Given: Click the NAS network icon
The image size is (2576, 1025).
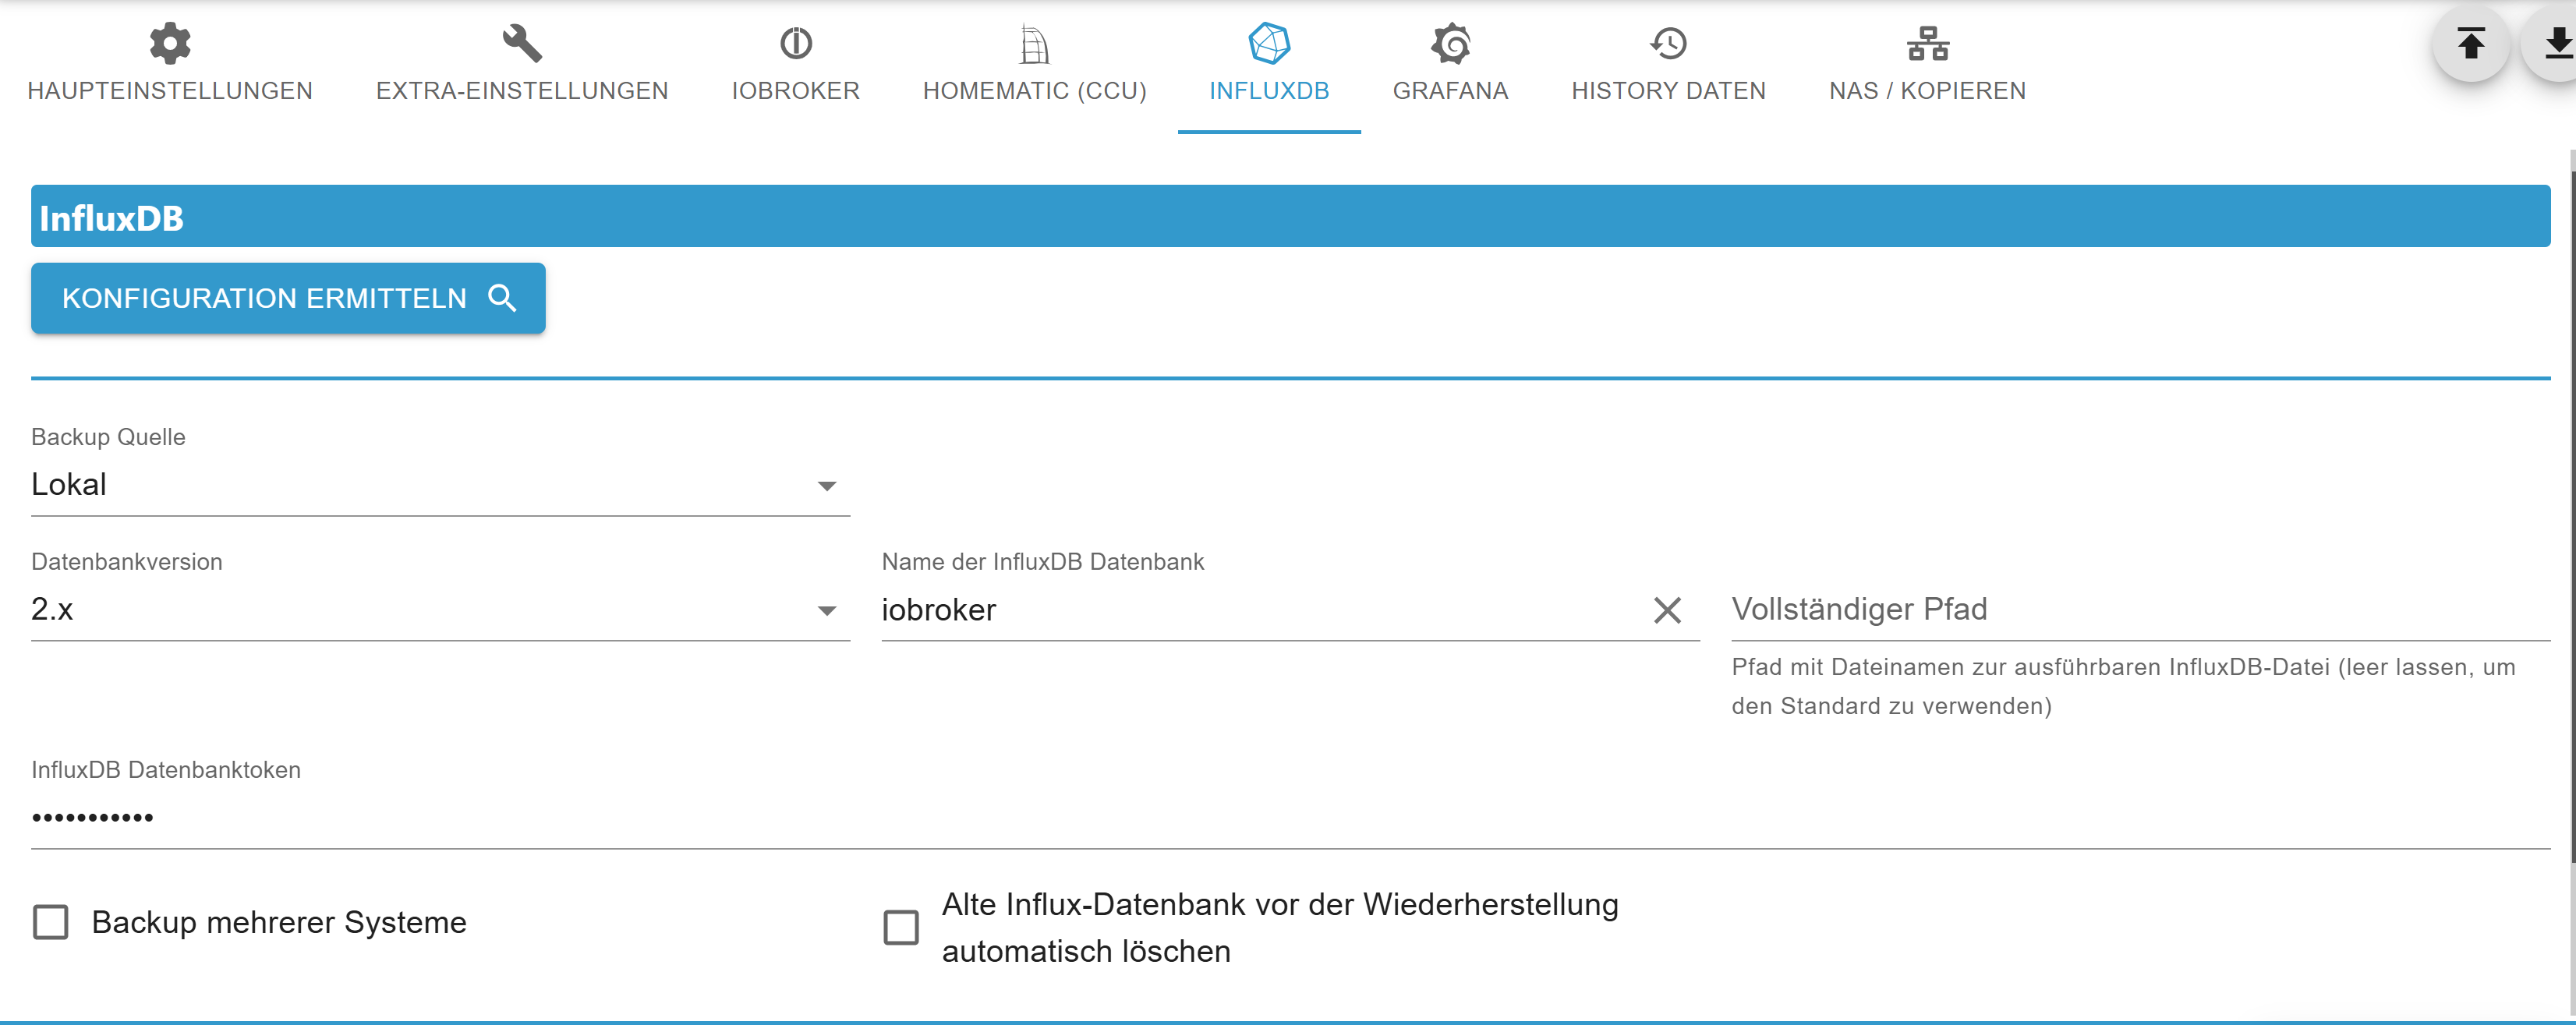Looking at the screenshot, I should coord(1927,43).
